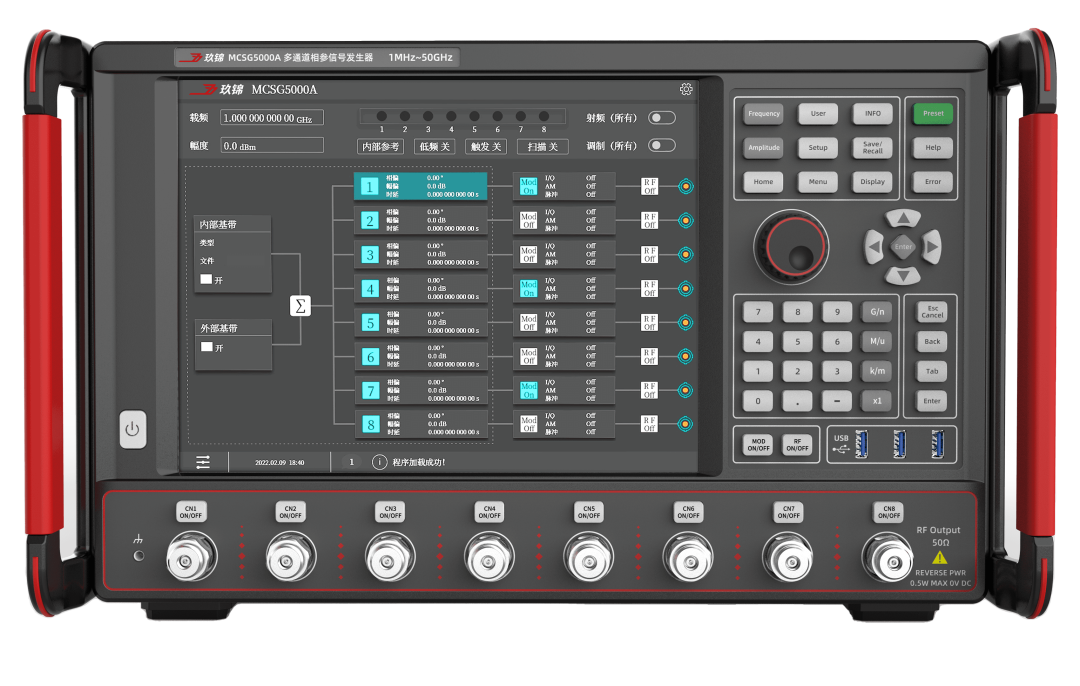Image resolution: width=1080 pixels, height=686 pixels.
Task: Open the 内部参考 reference selector
Action: (380, 147)
